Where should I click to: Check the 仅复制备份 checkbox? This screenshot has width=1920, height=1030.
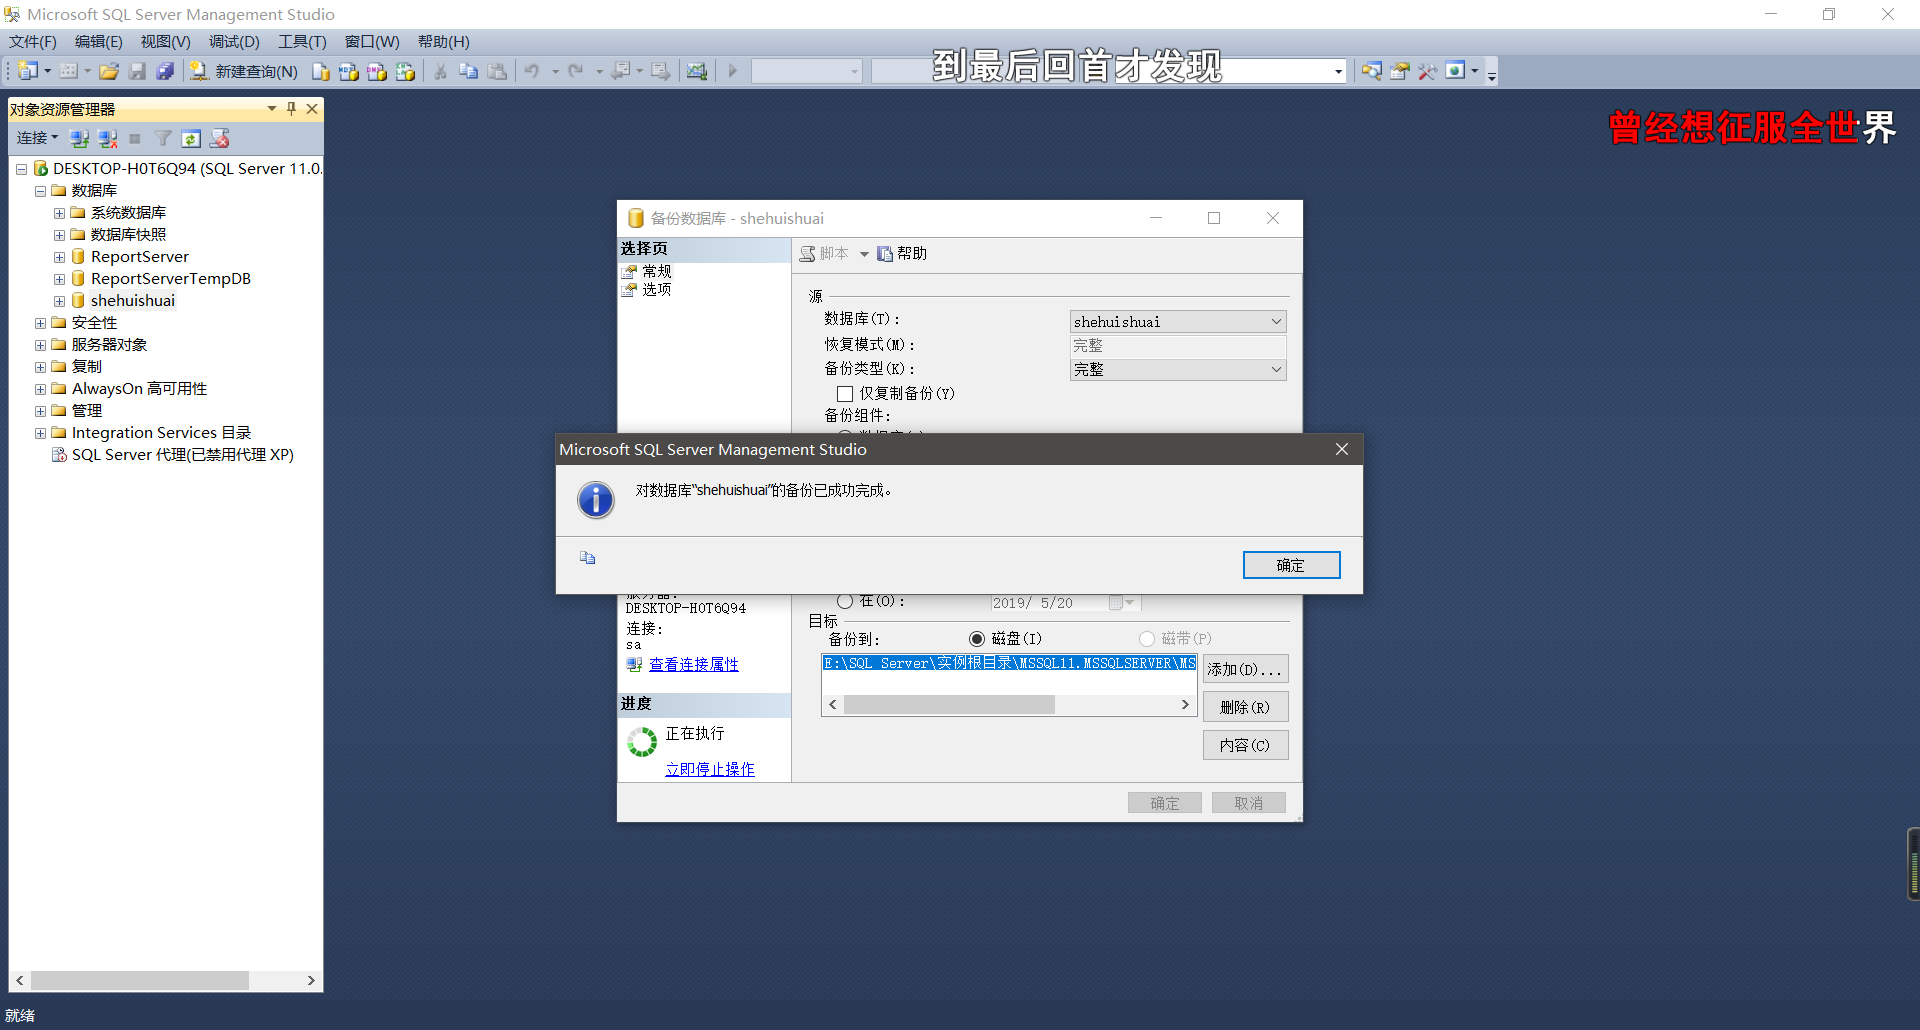[x=845, y=393]
